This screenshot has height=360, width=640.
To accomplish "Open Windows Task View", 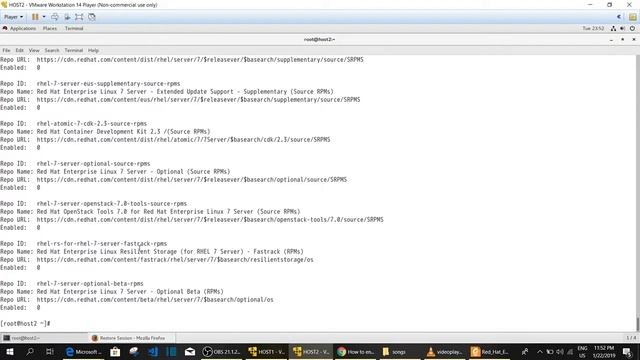I will (49, 351).
